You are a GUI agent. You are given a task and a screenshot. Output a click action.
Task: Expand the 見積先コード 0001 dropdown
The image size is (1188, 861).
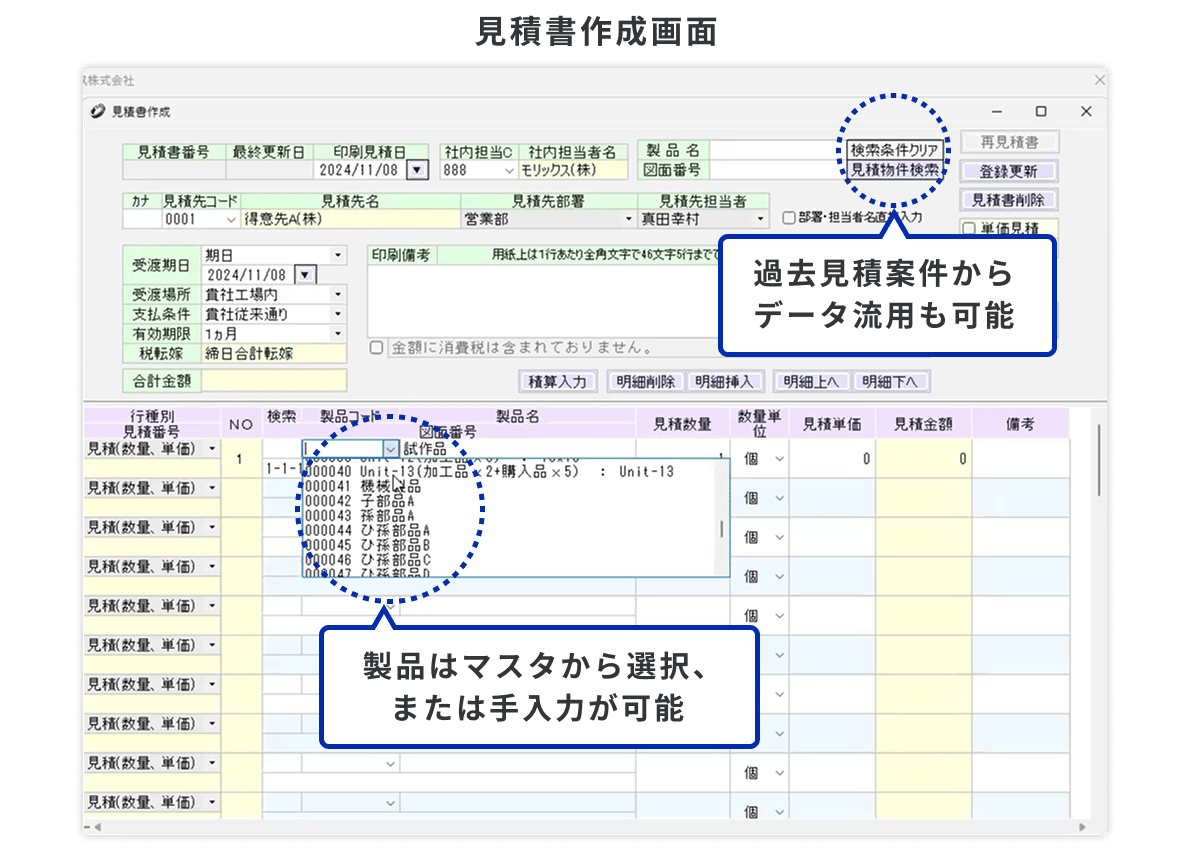[231, 220]
